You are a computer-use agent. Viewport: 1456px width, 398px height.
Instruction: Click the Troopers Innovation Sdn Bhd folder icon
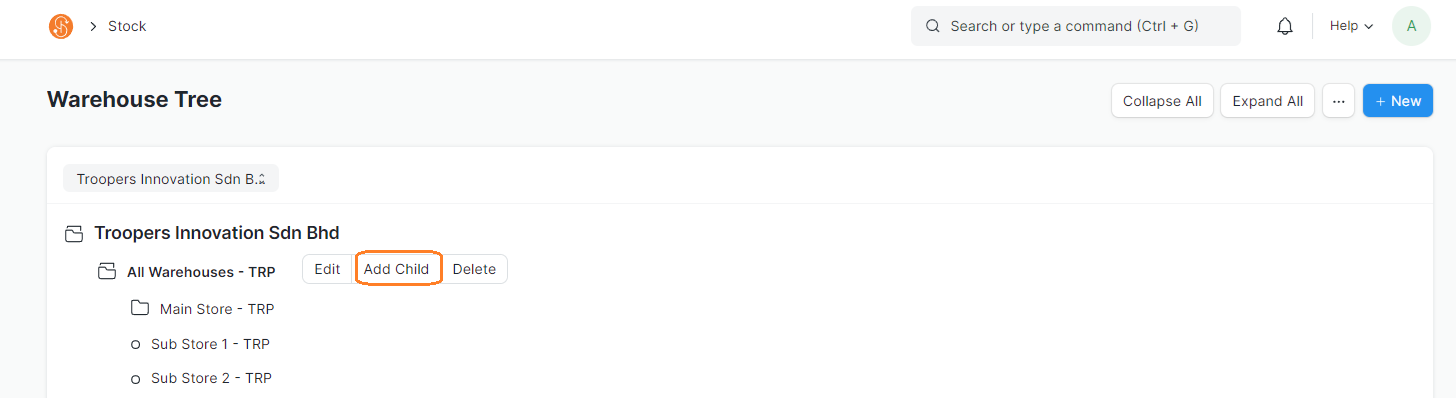(x=73, y=234)
